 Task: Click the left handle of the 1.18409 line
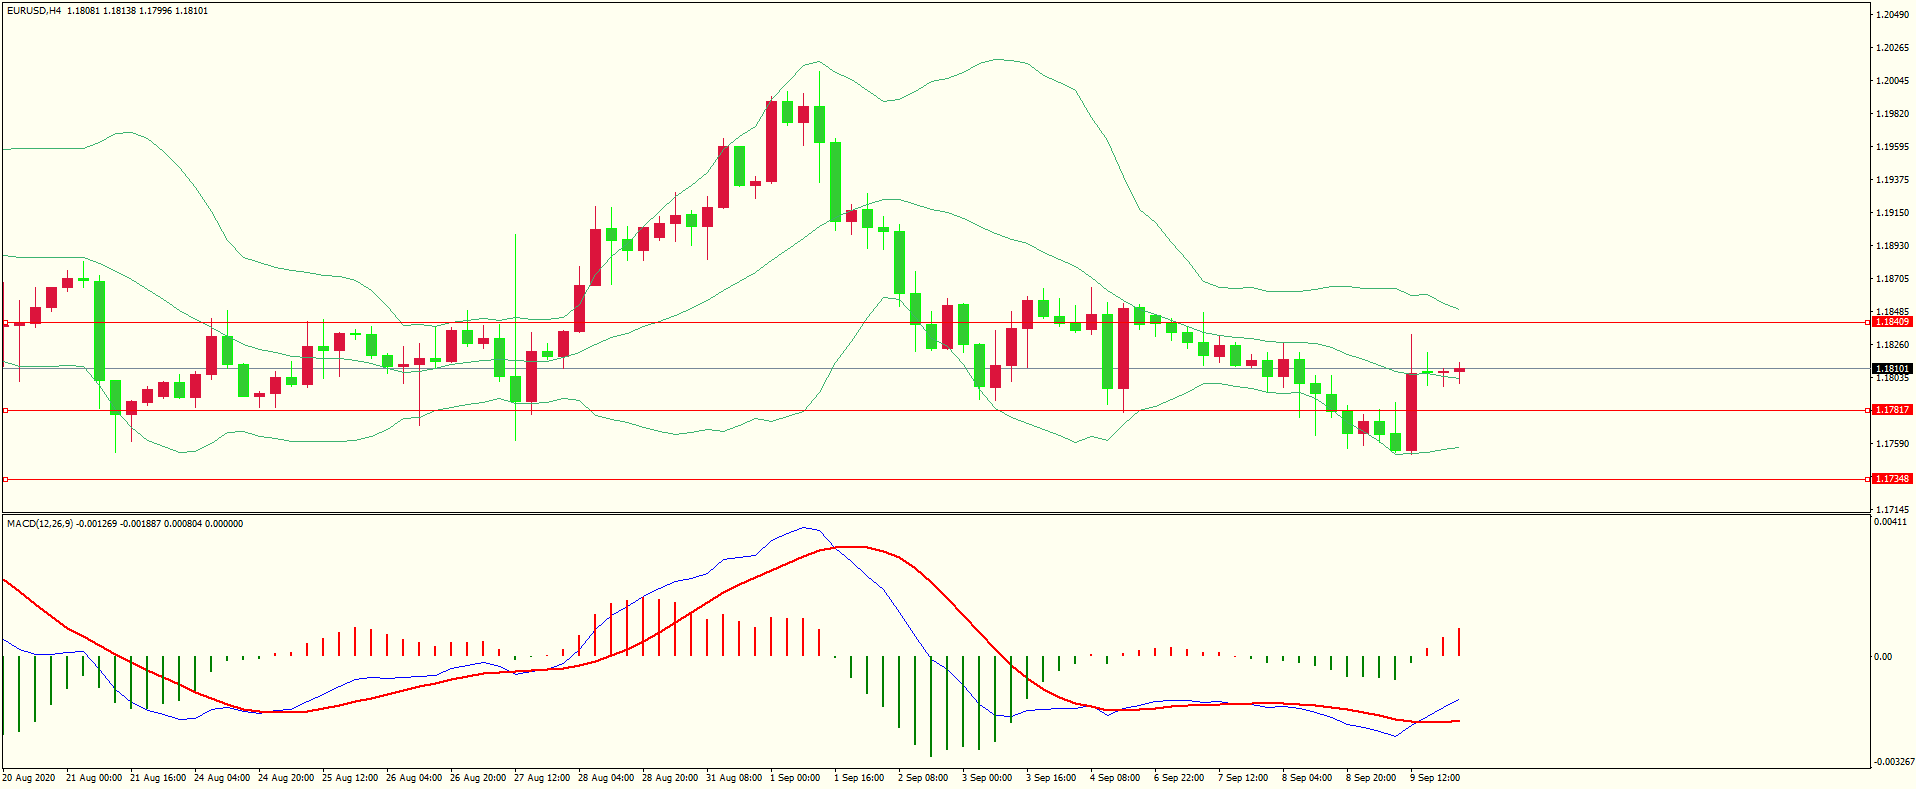[5, 323]
